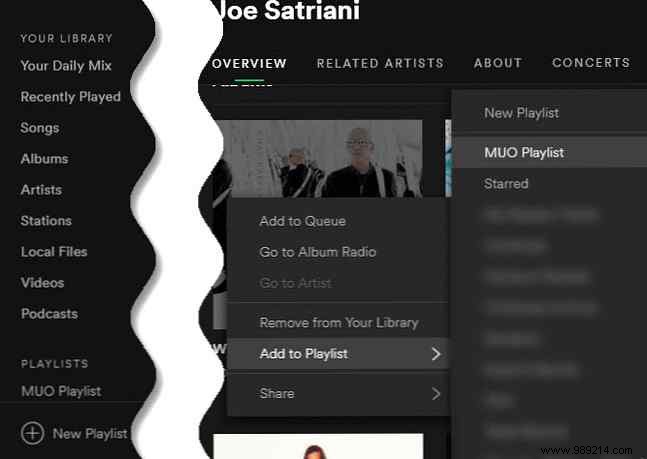Viewport: 647px width, 459px height.
Task: Click New Playlist at the sidebar bottom
Action: tap(90, 433)
